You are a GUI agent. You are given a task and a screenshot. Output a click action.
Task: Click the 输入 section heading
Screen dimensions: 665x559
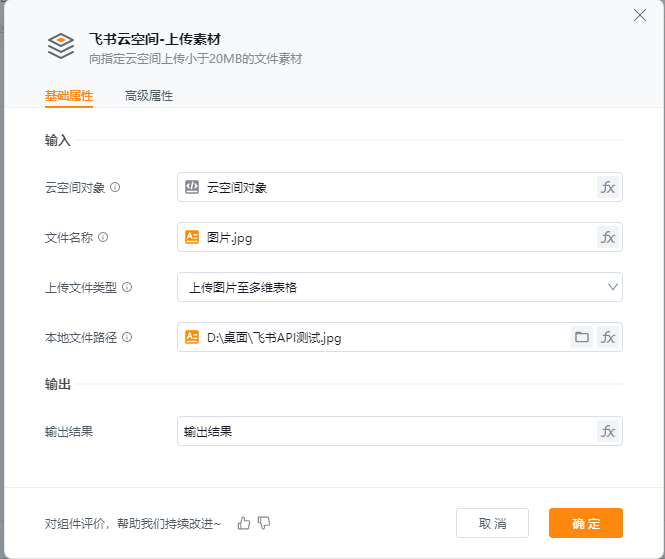click(58, 140)
